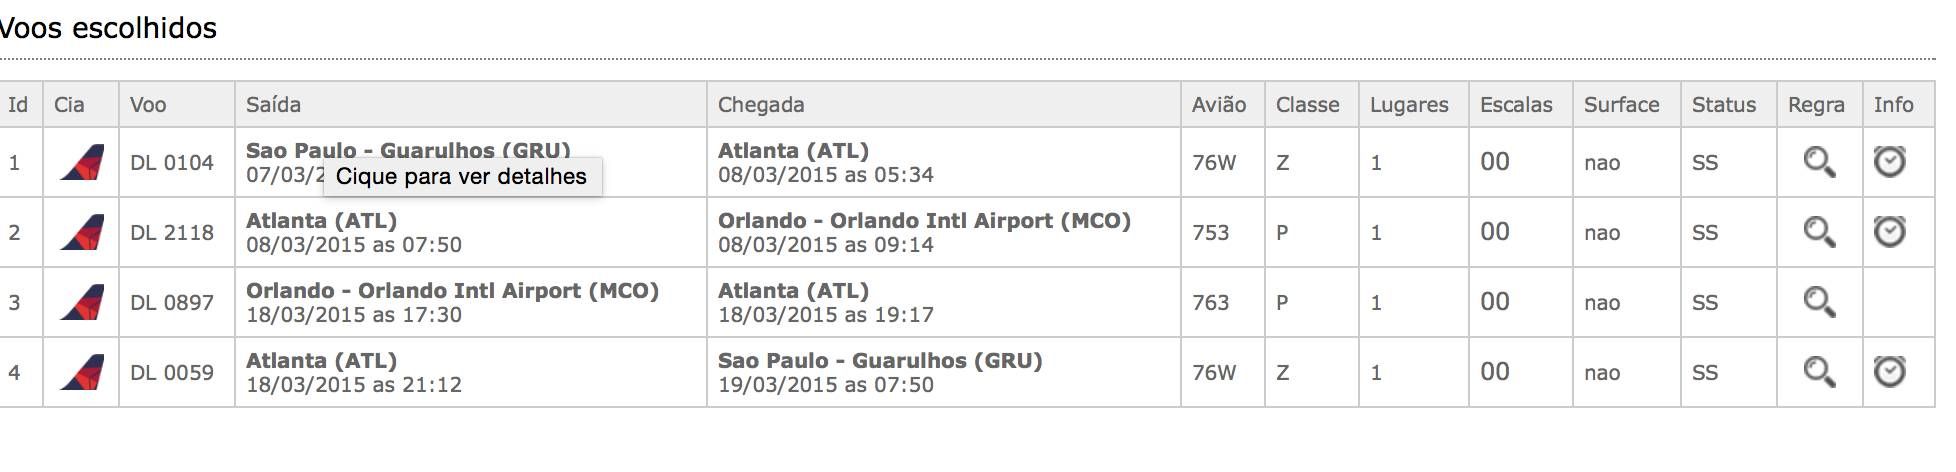This screenshot has width=1956, height=472.
Task: Open fare rule magnifier for flight DL 0897
Action: click(x=1819, y=302)
